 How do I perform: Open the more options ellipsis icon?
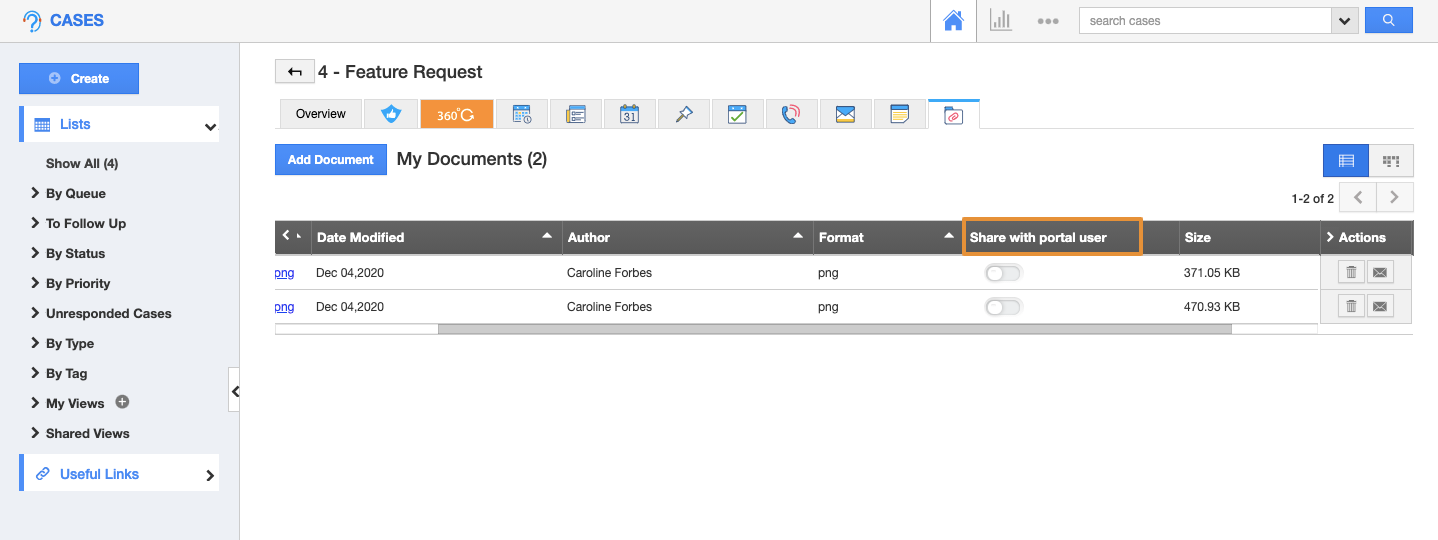tap(1047, 20)
